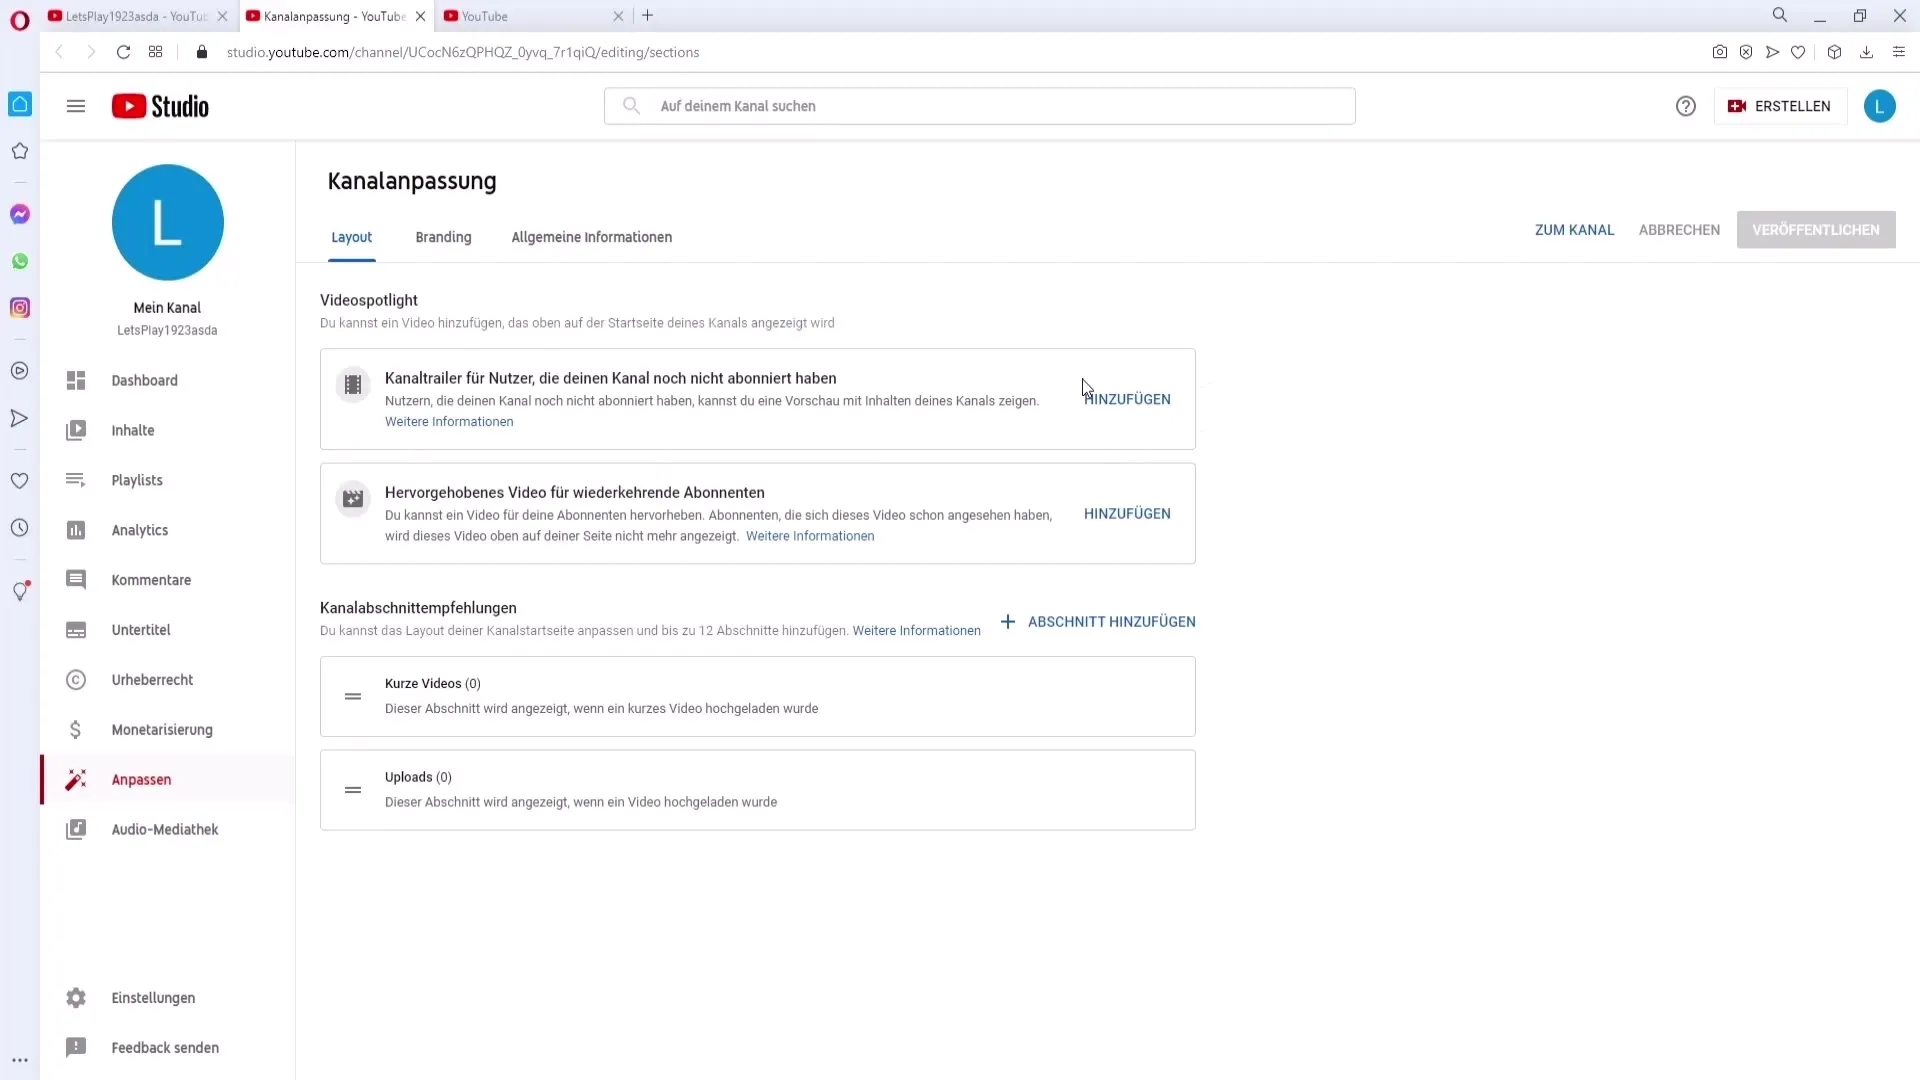
Task: Open the Playlists section icon
Action: [75, 480]
